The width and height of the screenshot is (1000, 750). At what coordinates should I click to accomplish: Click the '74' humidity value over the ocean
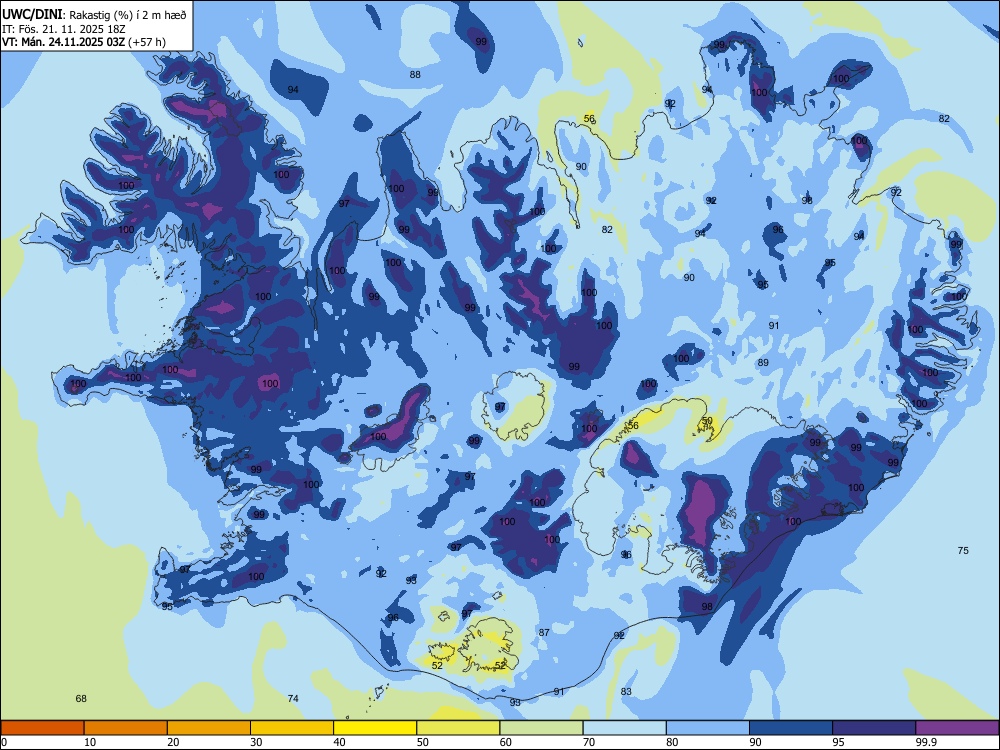[x=293, y=699]
